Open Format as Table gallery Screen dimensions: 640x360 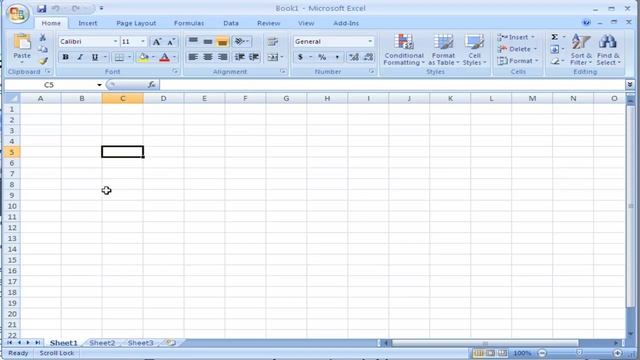444,50
